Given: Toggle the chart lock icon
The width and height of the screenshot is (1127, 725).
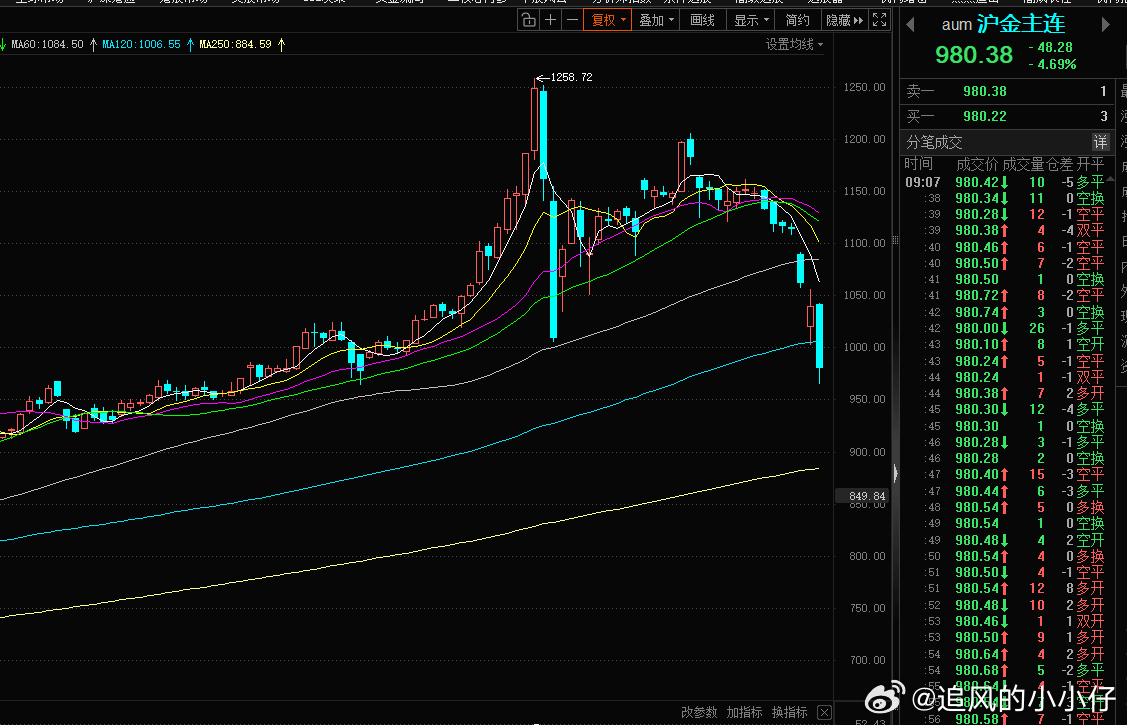Looking at the screenshot, I should pos(528,20).
